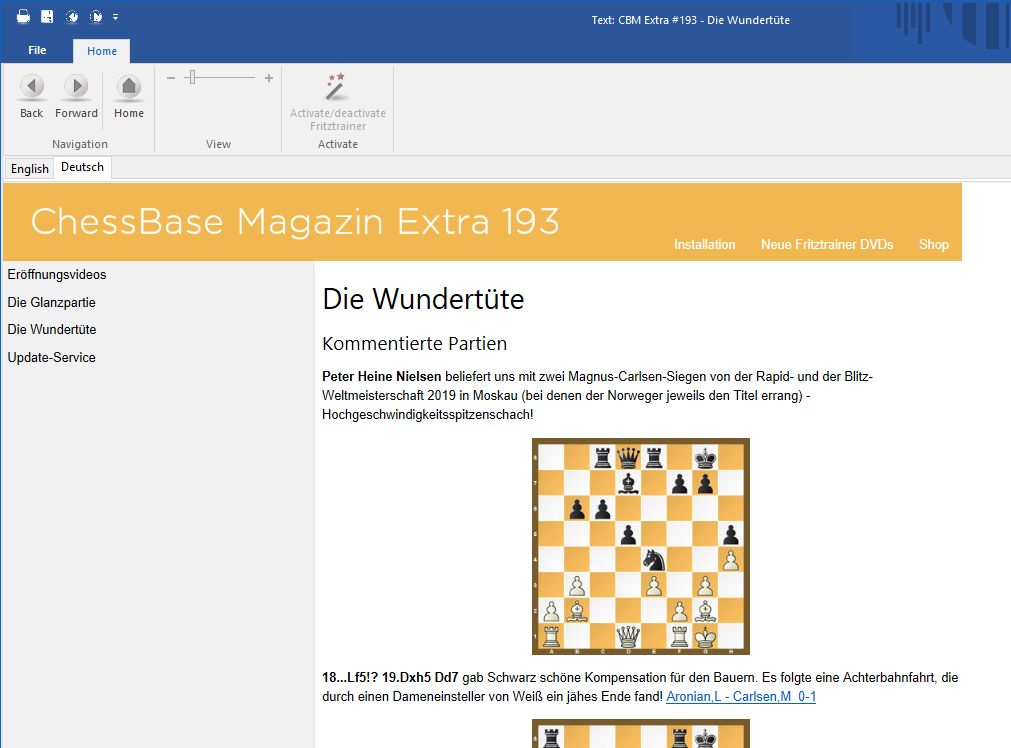The image size is (1011, 748).
Task: Open Neue Fritztrainer DVDs link
Action: point(826,245)
